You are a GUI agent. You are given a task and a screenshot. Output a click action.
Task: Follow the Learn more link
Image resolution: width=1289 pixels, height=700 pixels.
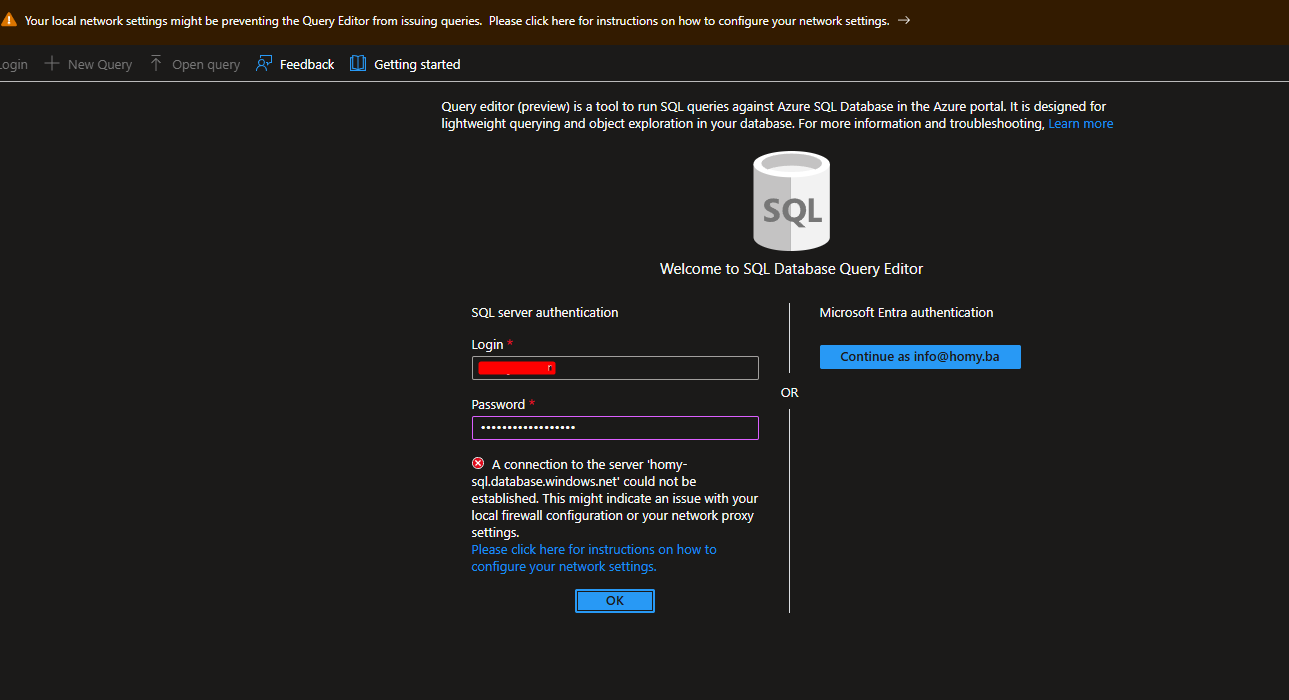click(x=1081, y=124)
